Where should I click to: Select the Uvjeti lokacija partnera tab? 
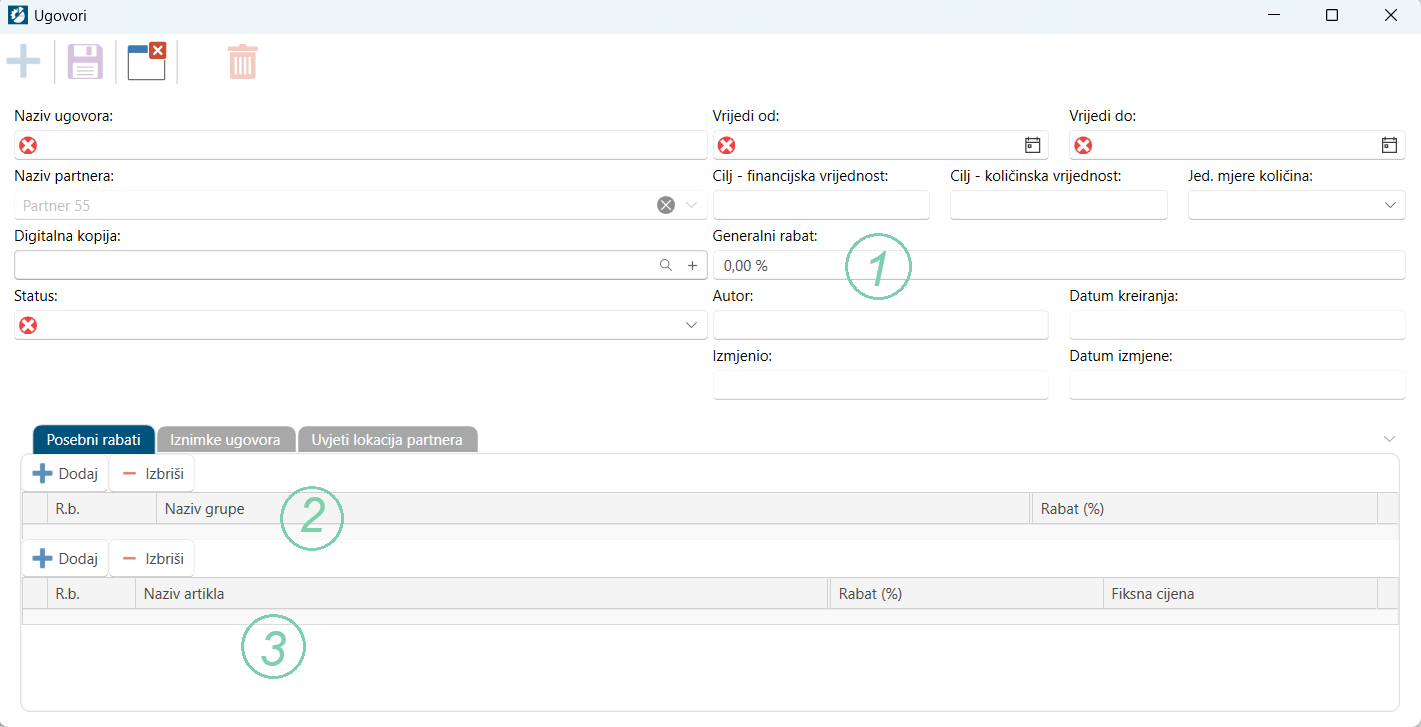[x=387, y=439]
